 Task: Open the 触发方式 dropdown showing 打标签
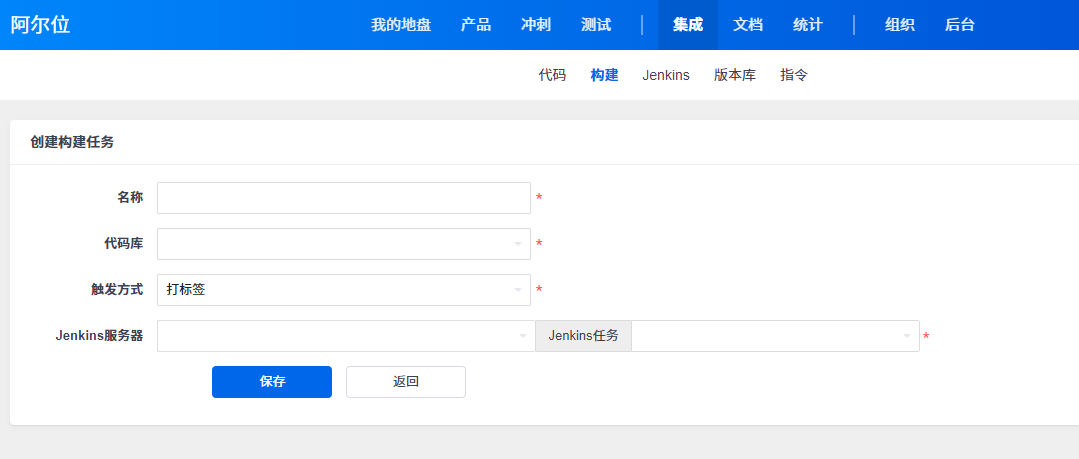(x=343, y=290)
